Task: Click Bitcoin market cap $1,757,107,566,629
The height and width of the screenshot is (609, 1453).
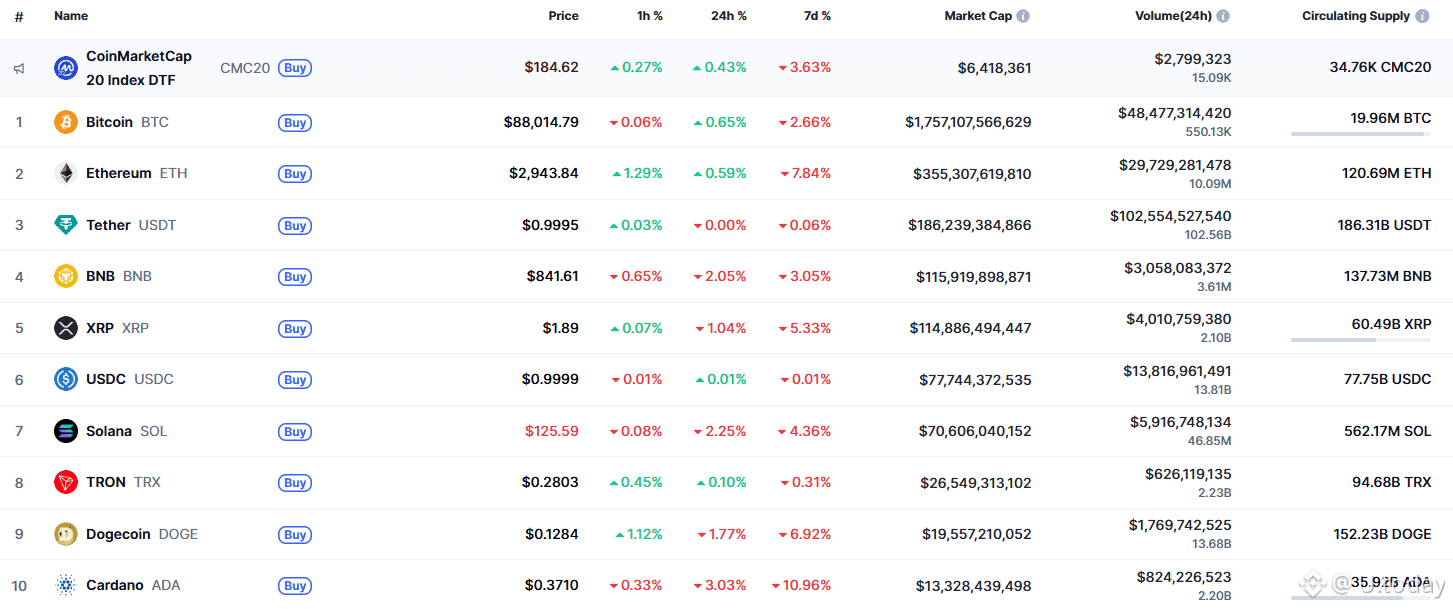Action: pos(968,122)
